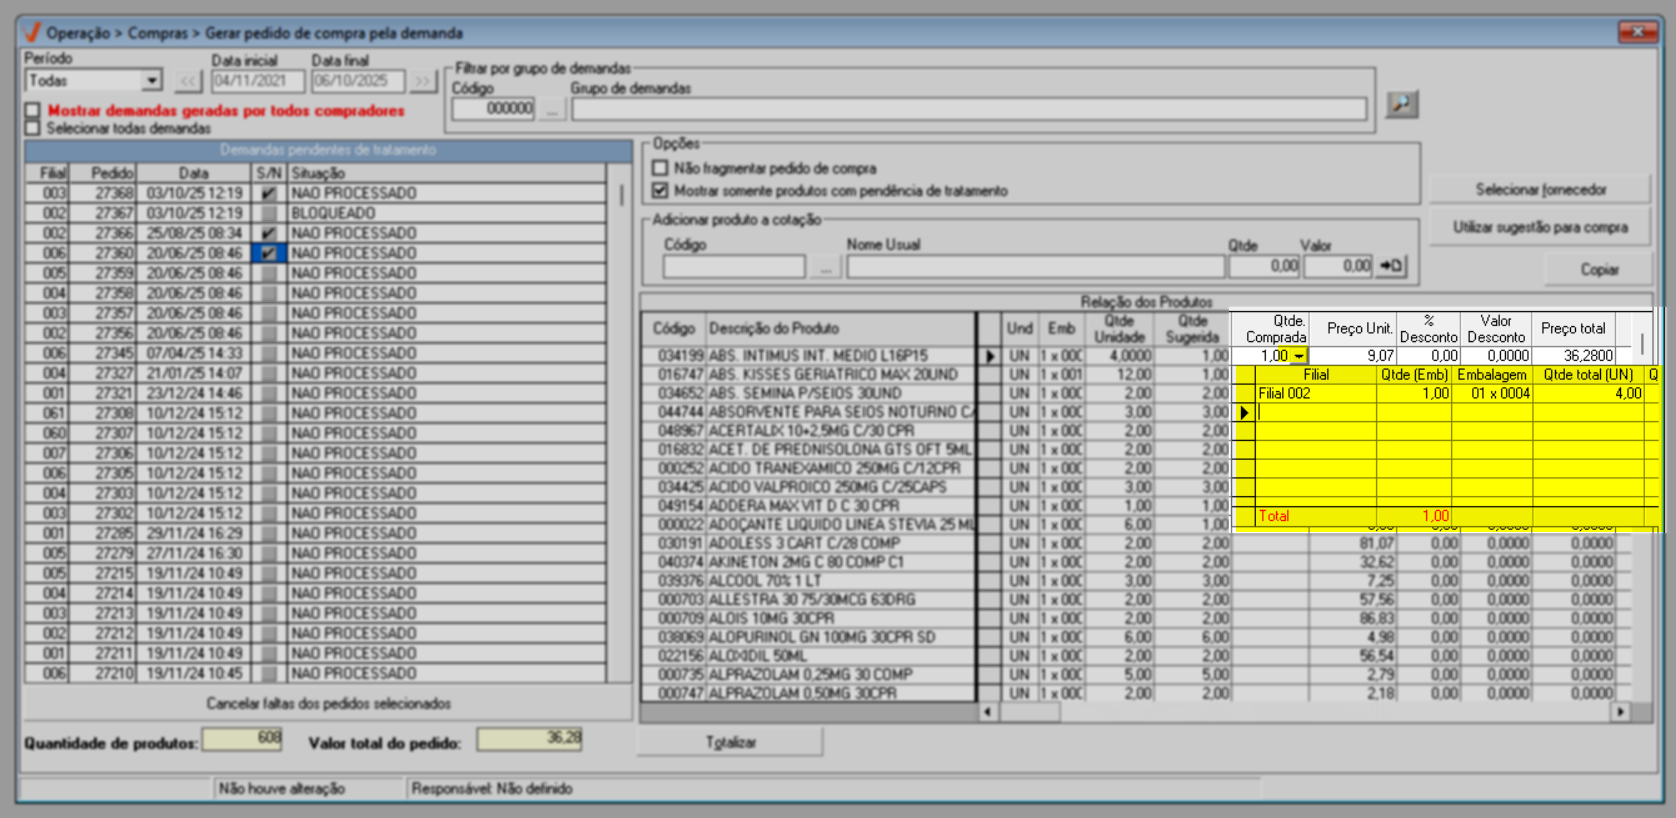Click the Descrição do Produto column header

pyautogui.click(x=838, y=328)
